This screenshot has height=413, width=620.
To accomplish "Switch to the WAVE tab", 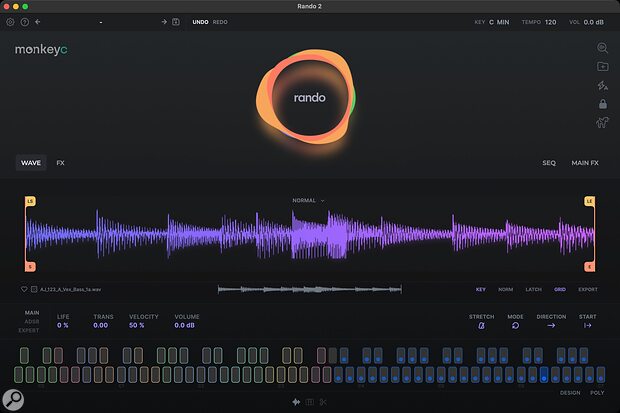I will (31, 163).
